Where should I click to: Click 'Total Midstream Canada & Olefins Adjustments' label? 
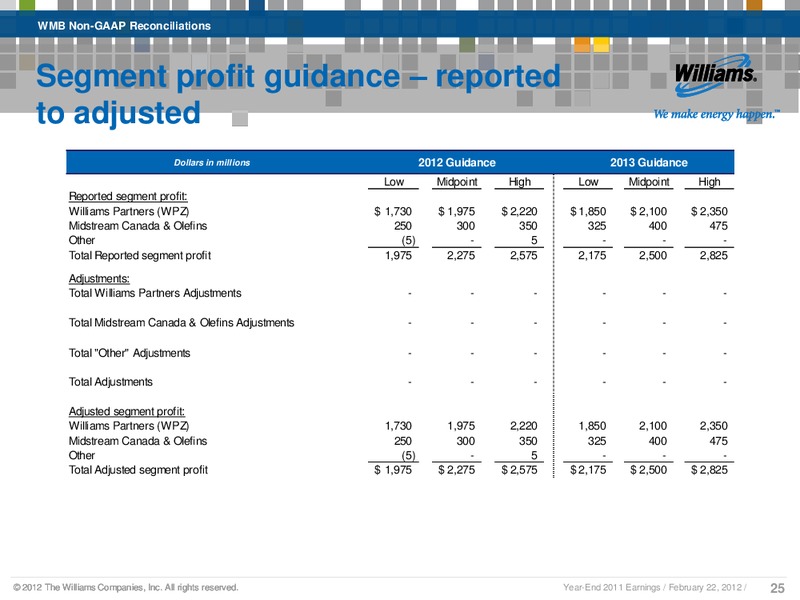click(x=181, y=323)
